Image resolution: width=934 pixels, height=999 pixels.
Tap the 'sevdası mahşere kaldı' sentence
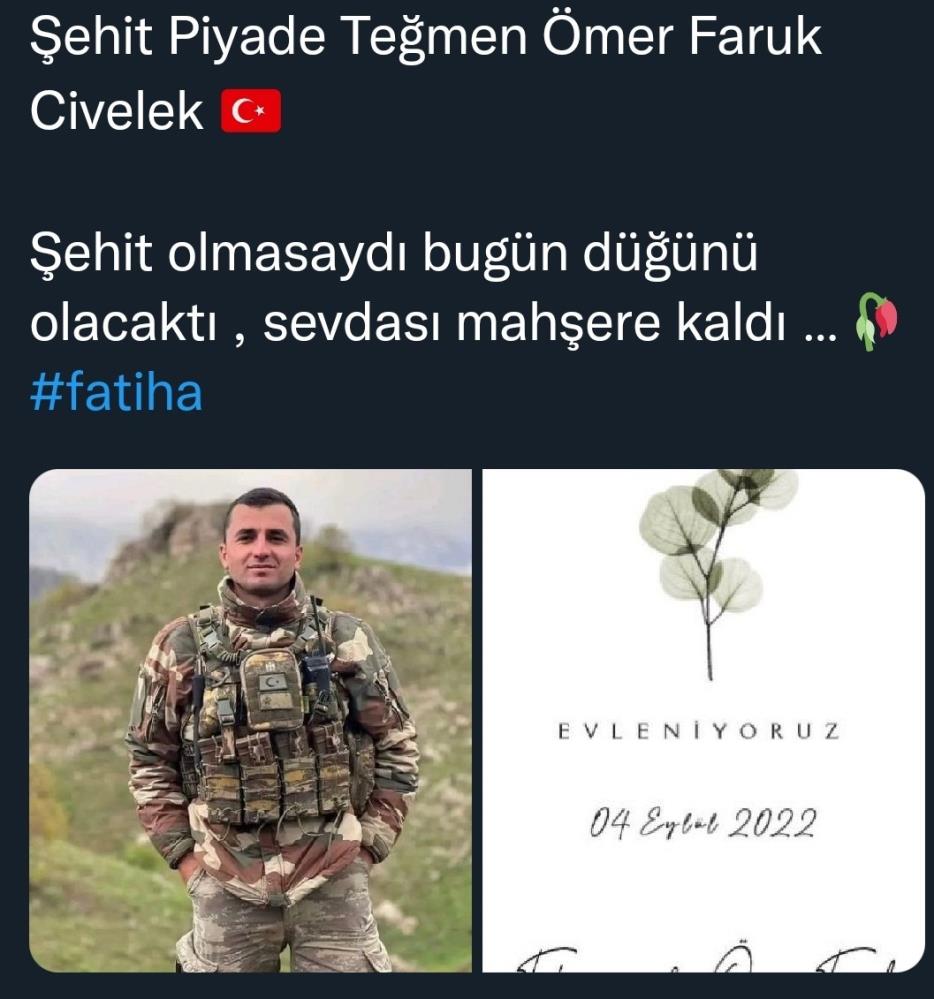[524, 324]
